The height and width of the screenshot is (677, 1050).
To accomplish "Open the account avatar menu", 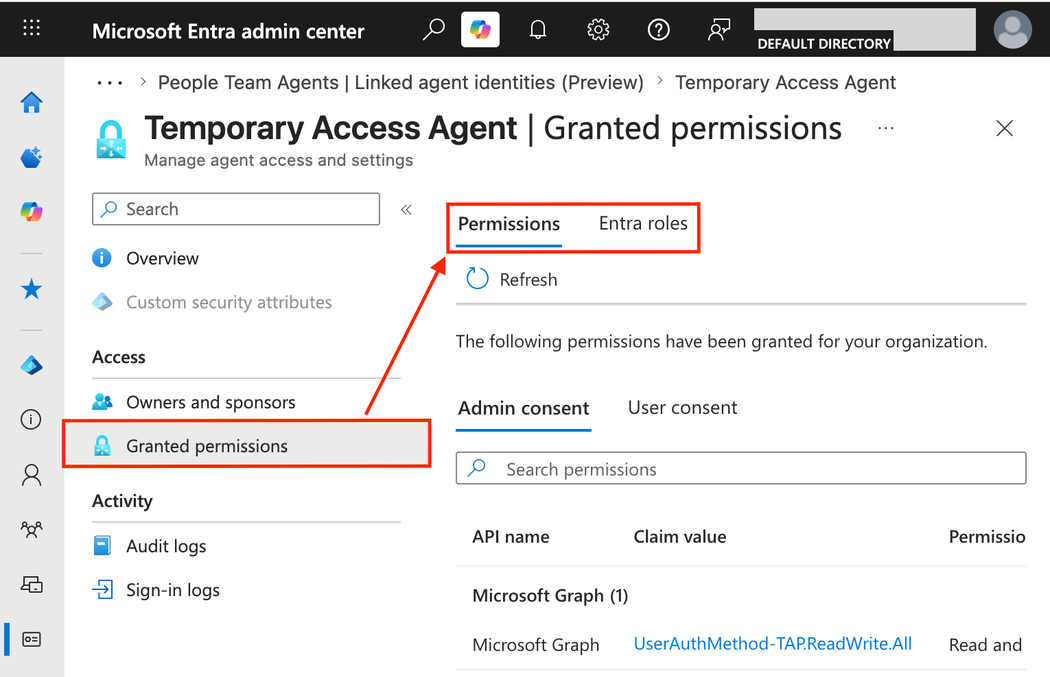I will coord(1012,29).
